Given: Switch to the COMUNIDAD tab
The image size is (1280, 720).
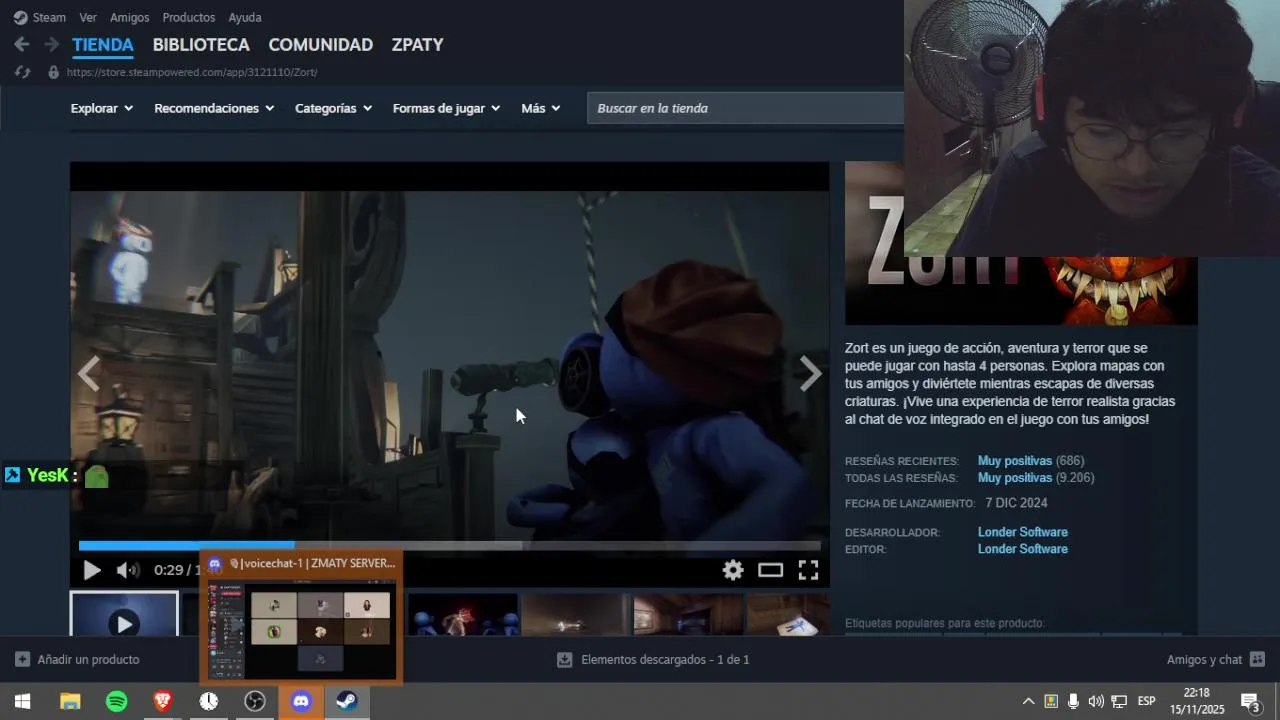Looking at the screenshot, I should 320,45.
